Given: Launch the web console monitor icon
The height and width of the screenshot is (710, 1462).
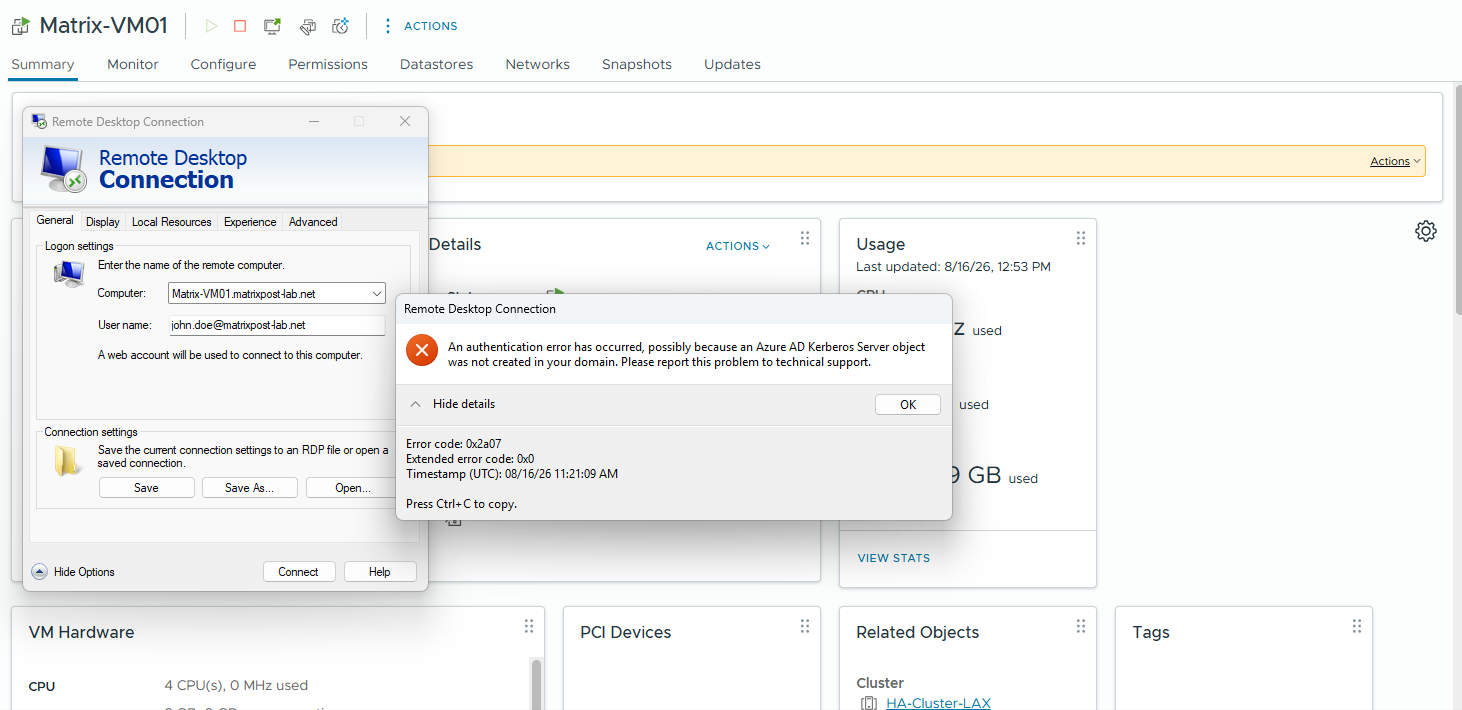Looking at the screenshot, I should tap(272, 26).
